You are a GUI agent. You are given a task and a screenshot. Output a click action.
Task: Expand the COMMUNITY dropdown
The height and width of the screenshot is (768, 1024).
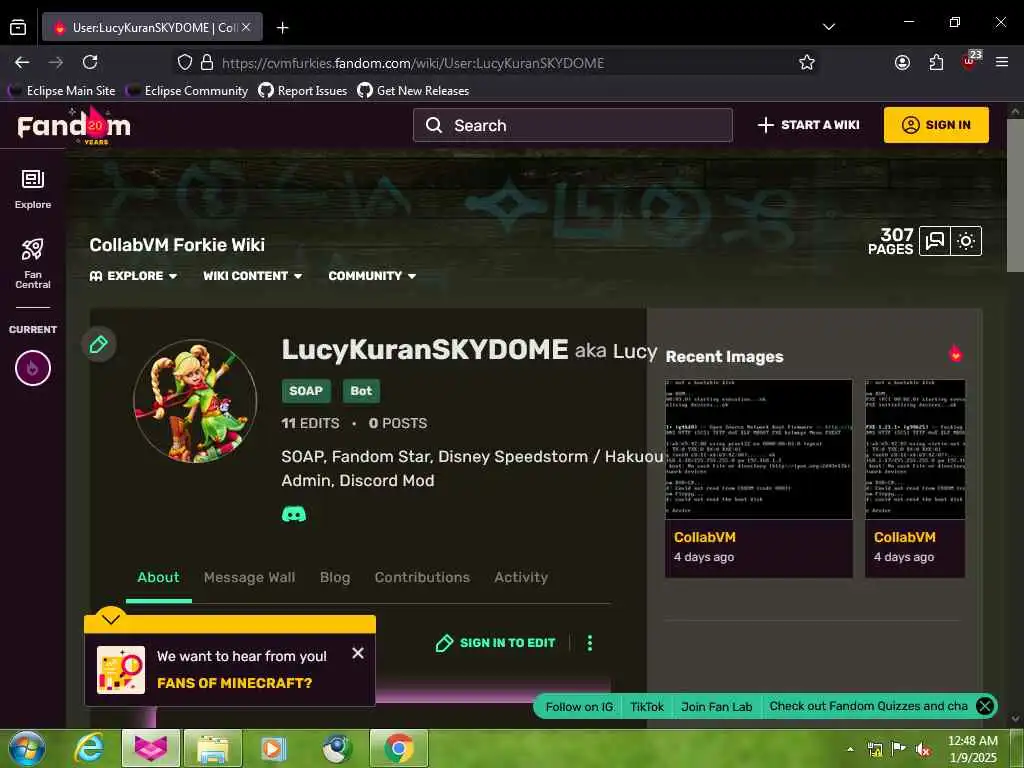[x=372, y=276]
